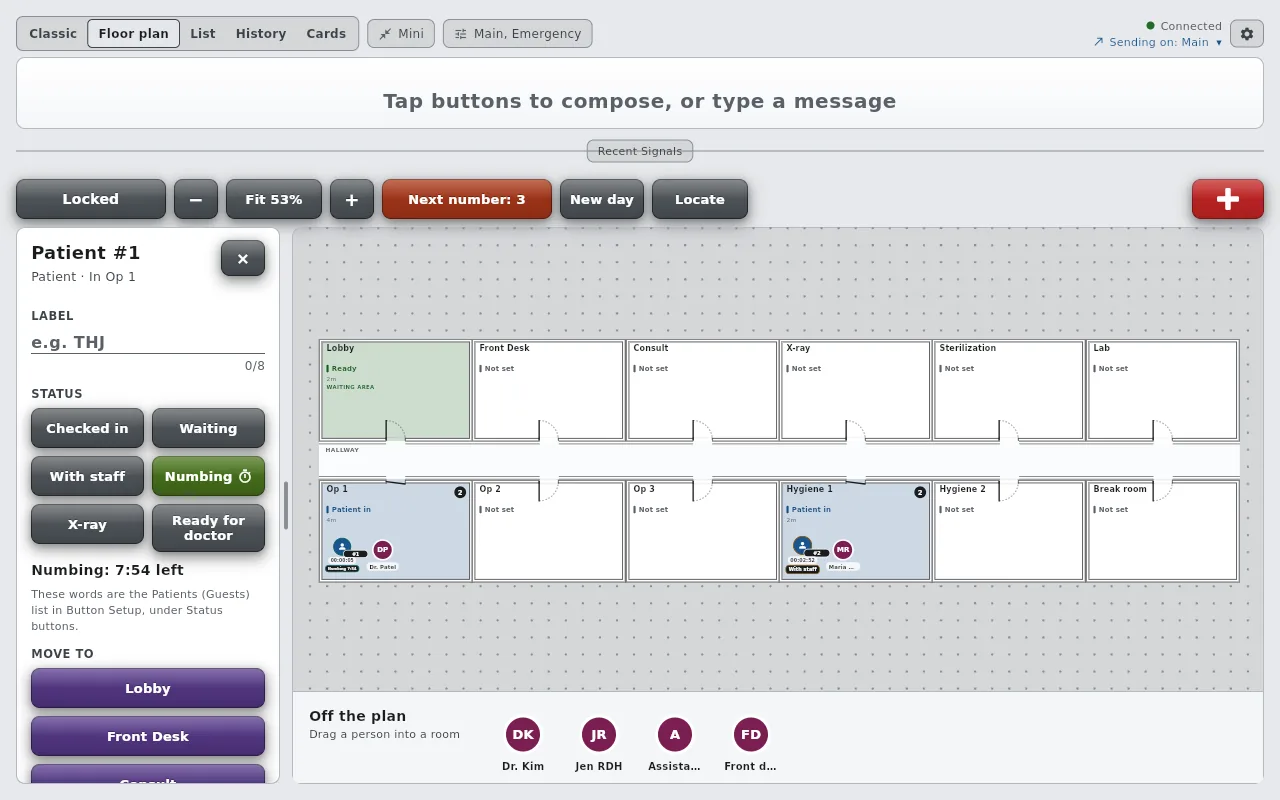Set status to Checked in
This screenshot has width=1280, height=800.
88,428
